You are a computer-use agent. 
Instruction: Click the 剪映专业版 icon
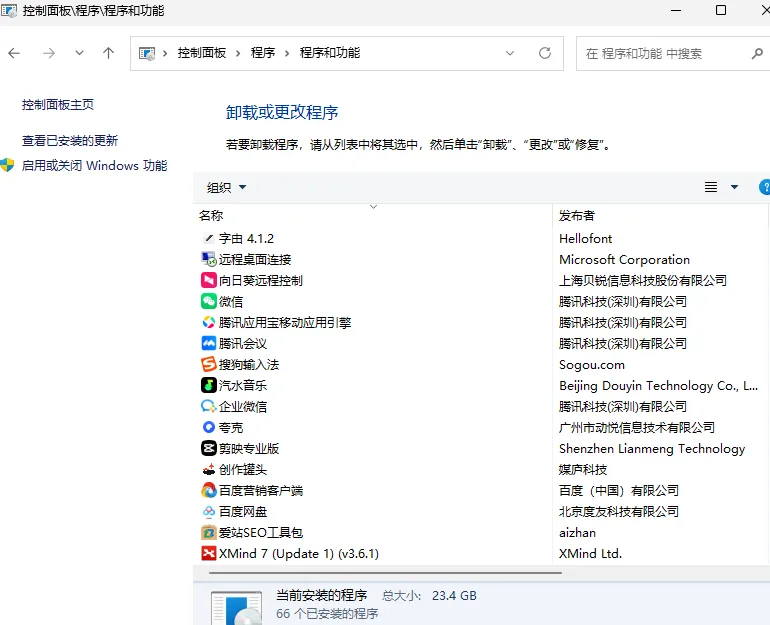pos(209,448)
